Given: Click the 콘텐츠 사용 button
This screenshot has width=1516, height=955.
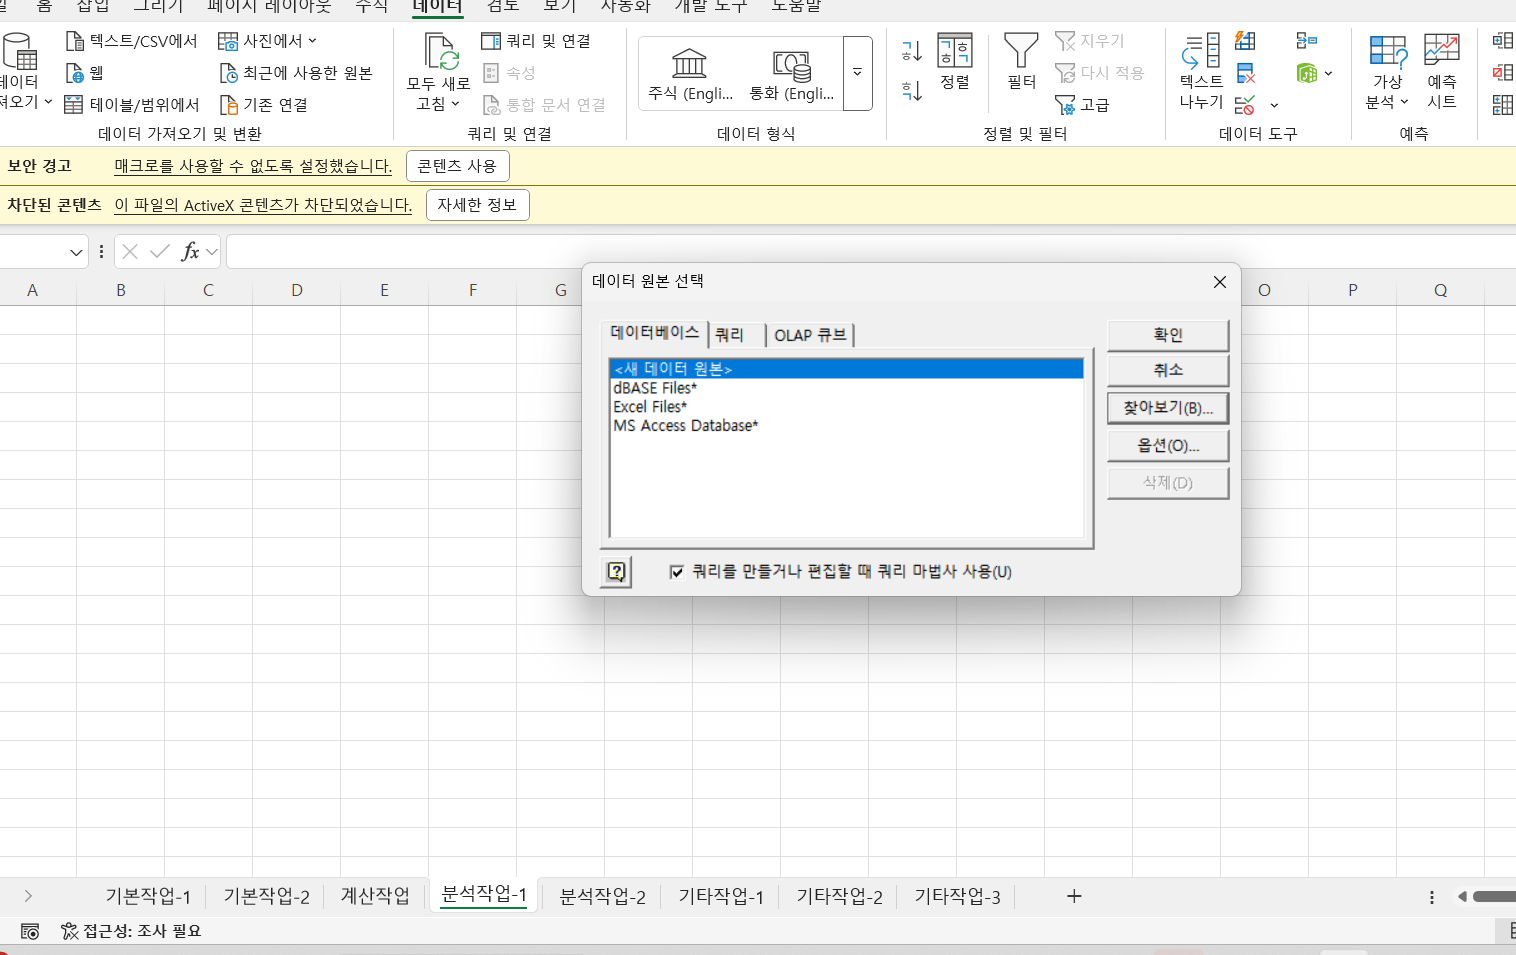Looking at the screenshot, I should (x=457, y=166).
